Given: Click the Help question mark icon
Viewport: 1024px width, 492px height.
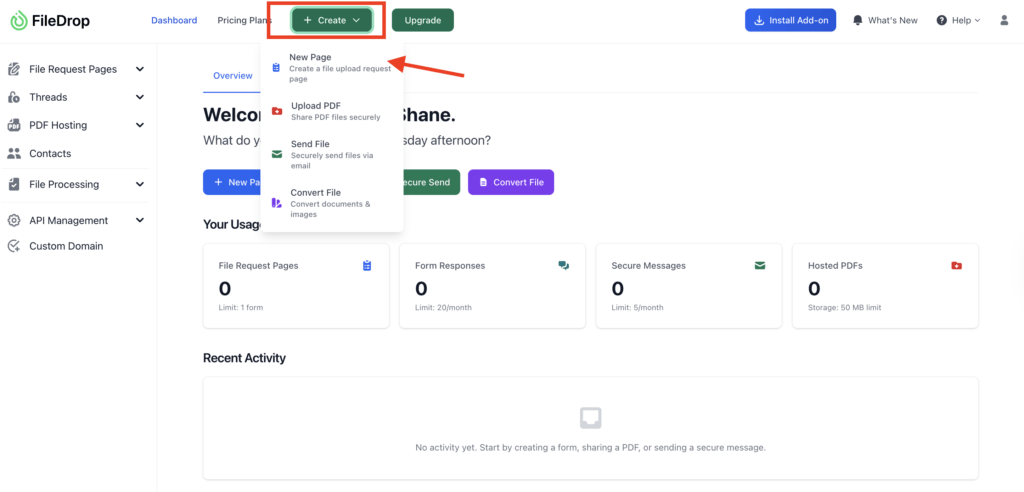Looking at the screenshot, I should click(x=941, y=20).
